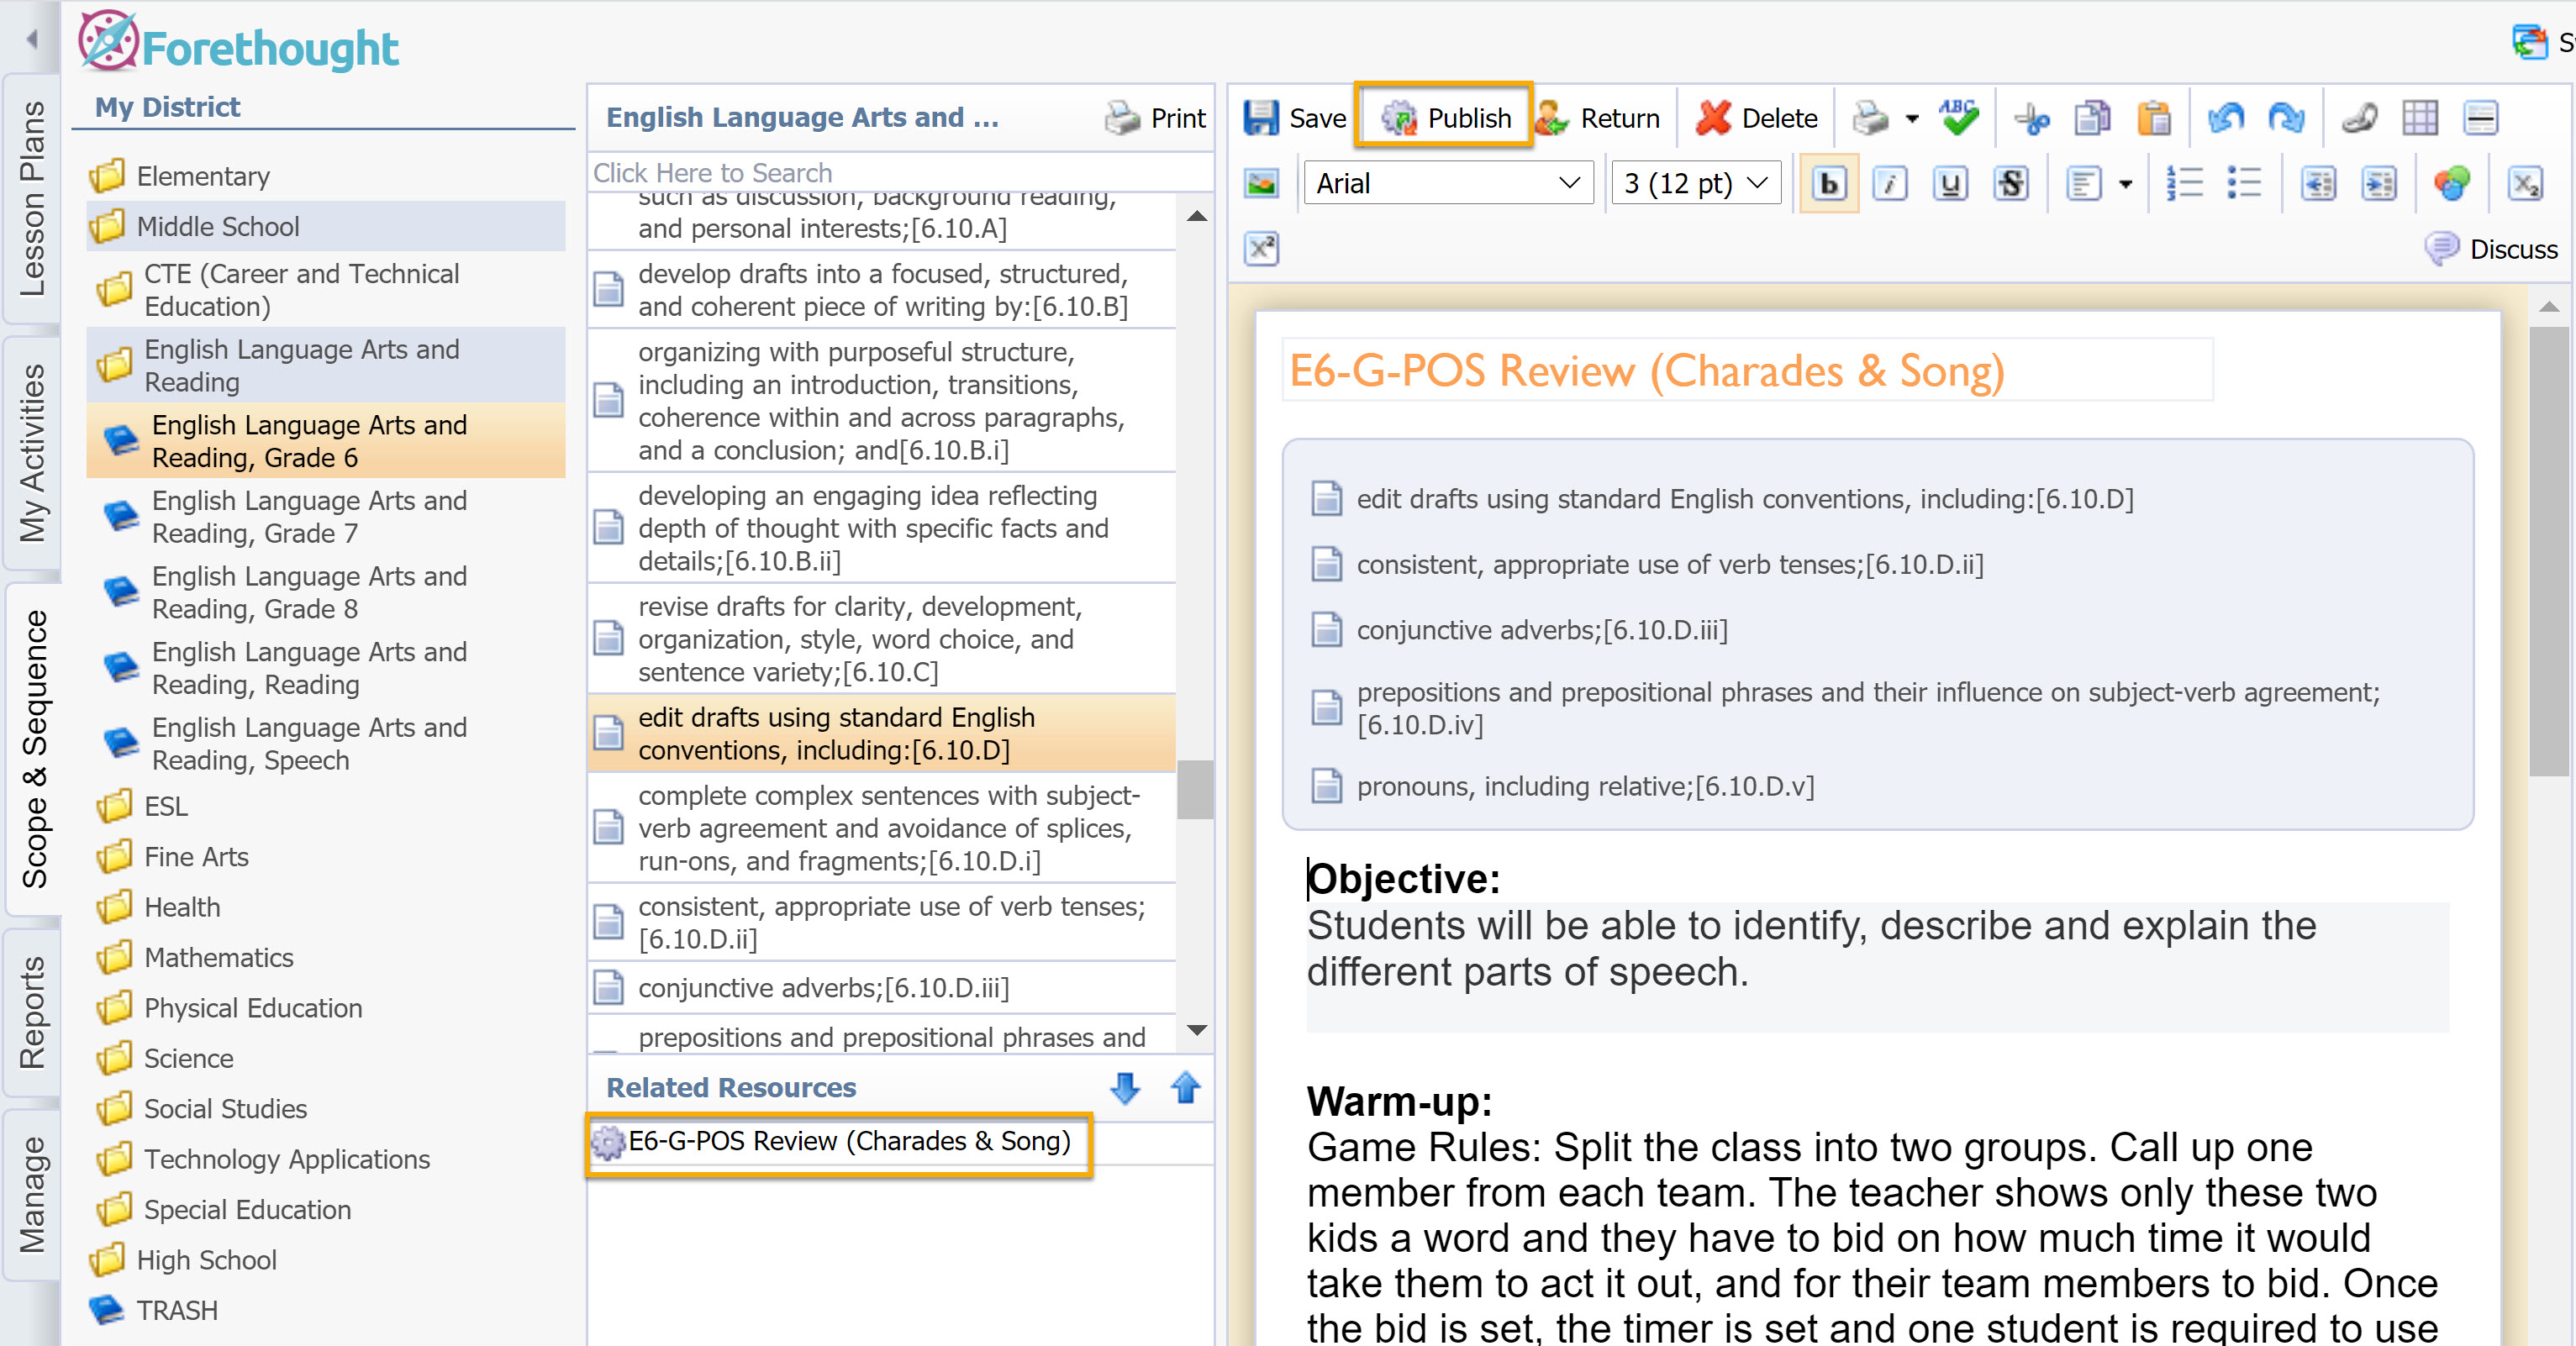The width and height of the screenshot is (2576, 1346).
Task: Increase paragraph indent
Action: tap(2378, 184)
